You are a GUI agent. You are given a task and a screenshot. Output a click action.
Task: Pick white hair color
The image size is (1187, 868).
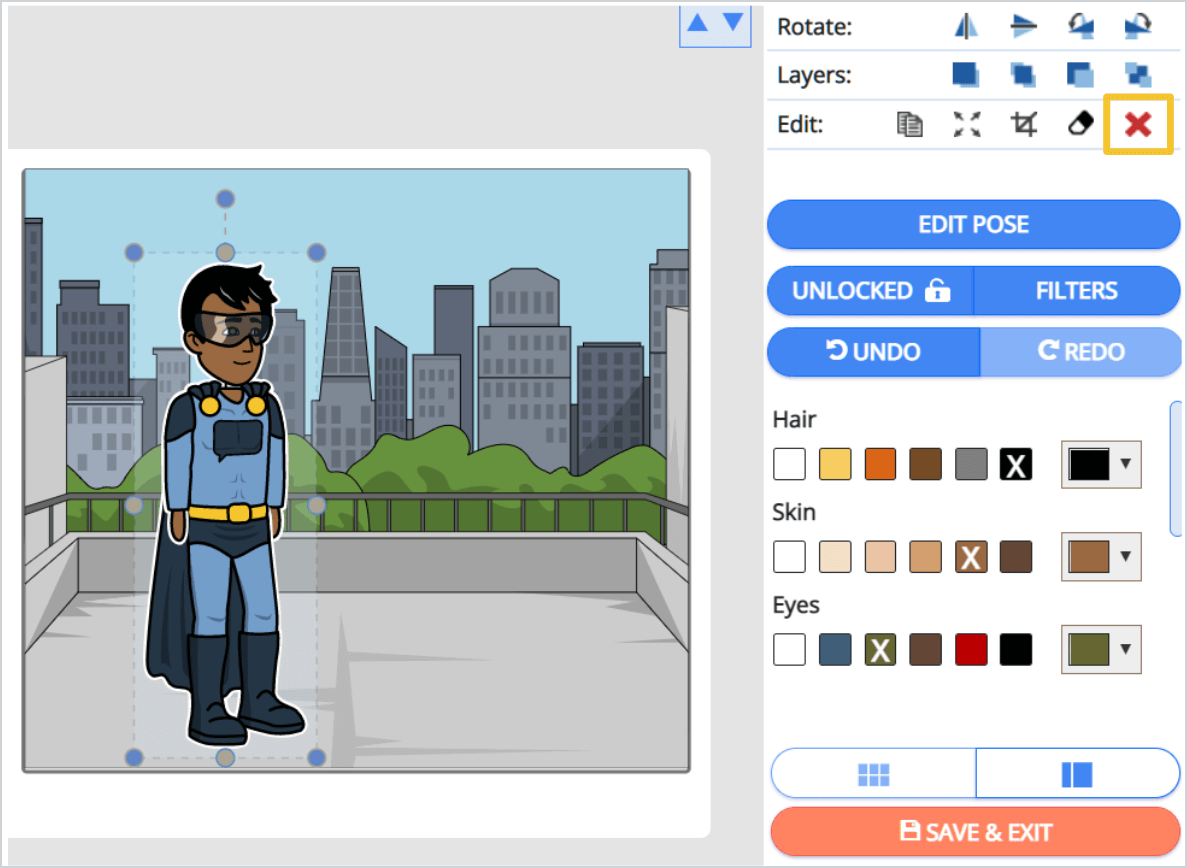[789, 464]
